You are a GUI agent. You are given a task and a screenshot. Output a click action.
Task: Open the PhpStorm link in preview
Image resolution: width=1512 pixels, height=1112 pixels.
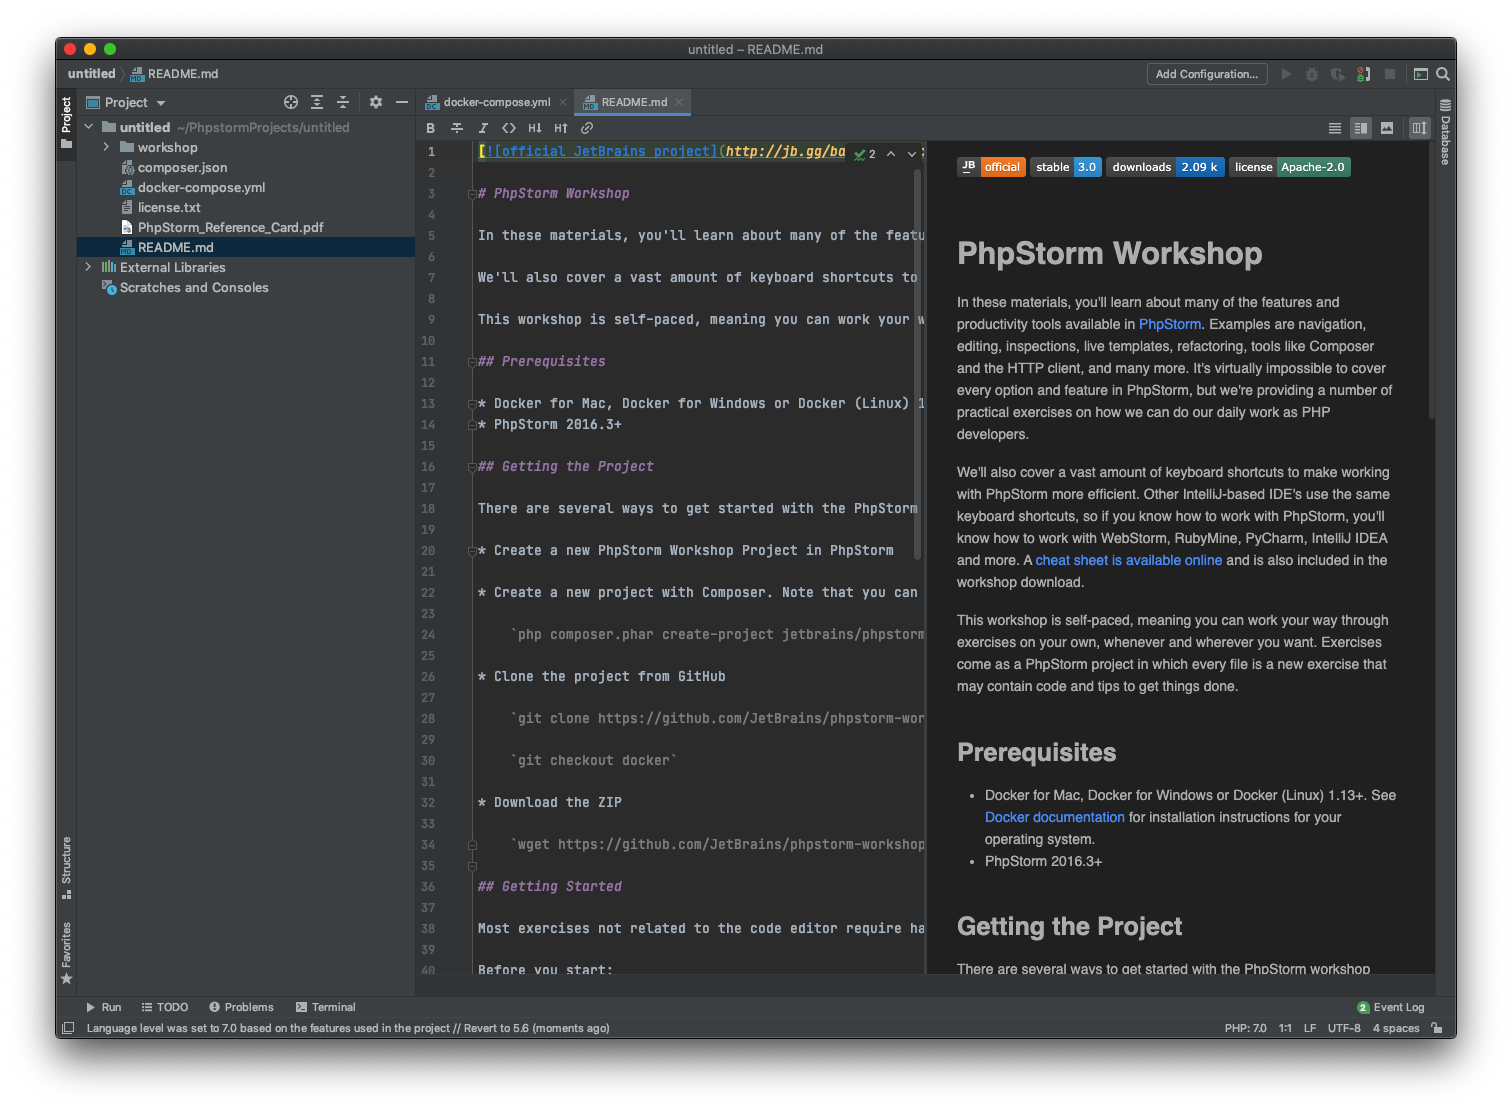pos(1169,324)
